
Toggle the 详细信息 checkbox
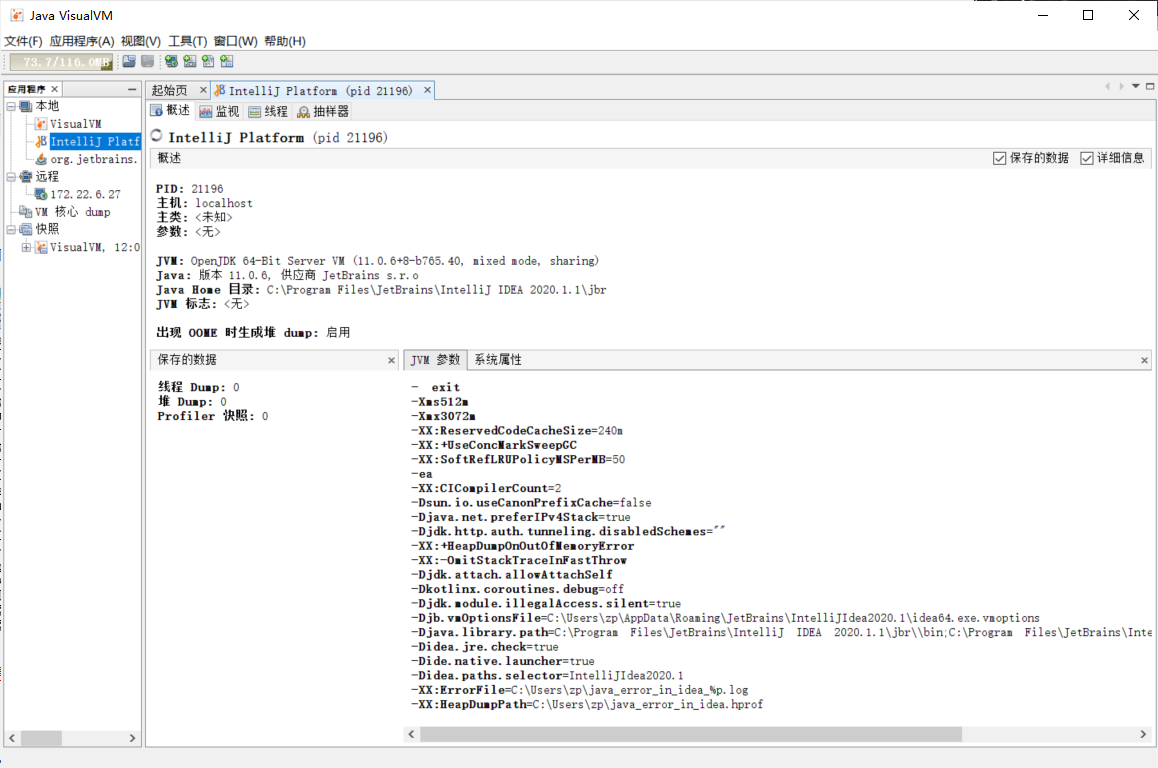[1086, 158]
